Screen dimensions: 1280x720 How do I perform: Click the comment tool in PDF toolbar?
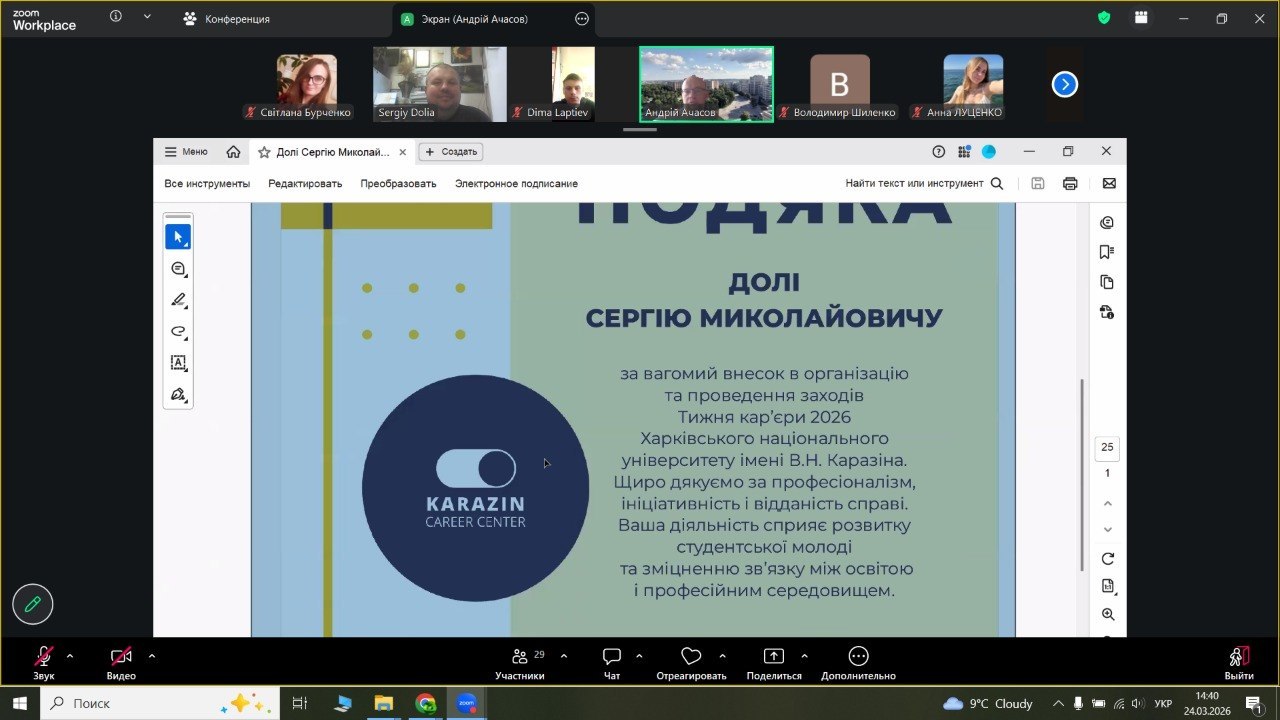coord(178,269)
